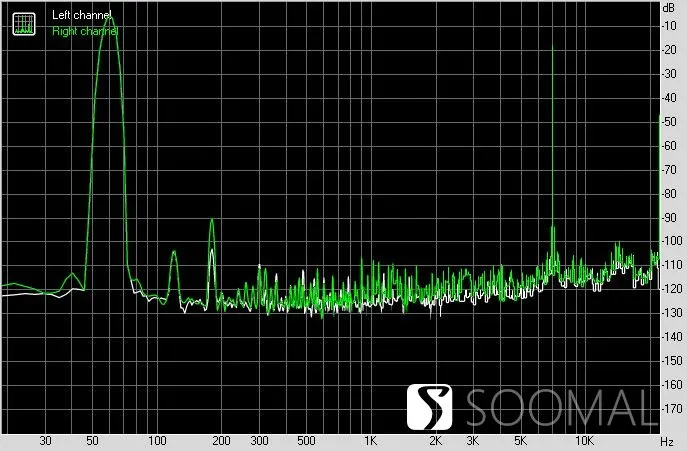Click the Hz axis unit label
Image resolution: width=687 pixels, height=451 pixels.
coord(667,441)
